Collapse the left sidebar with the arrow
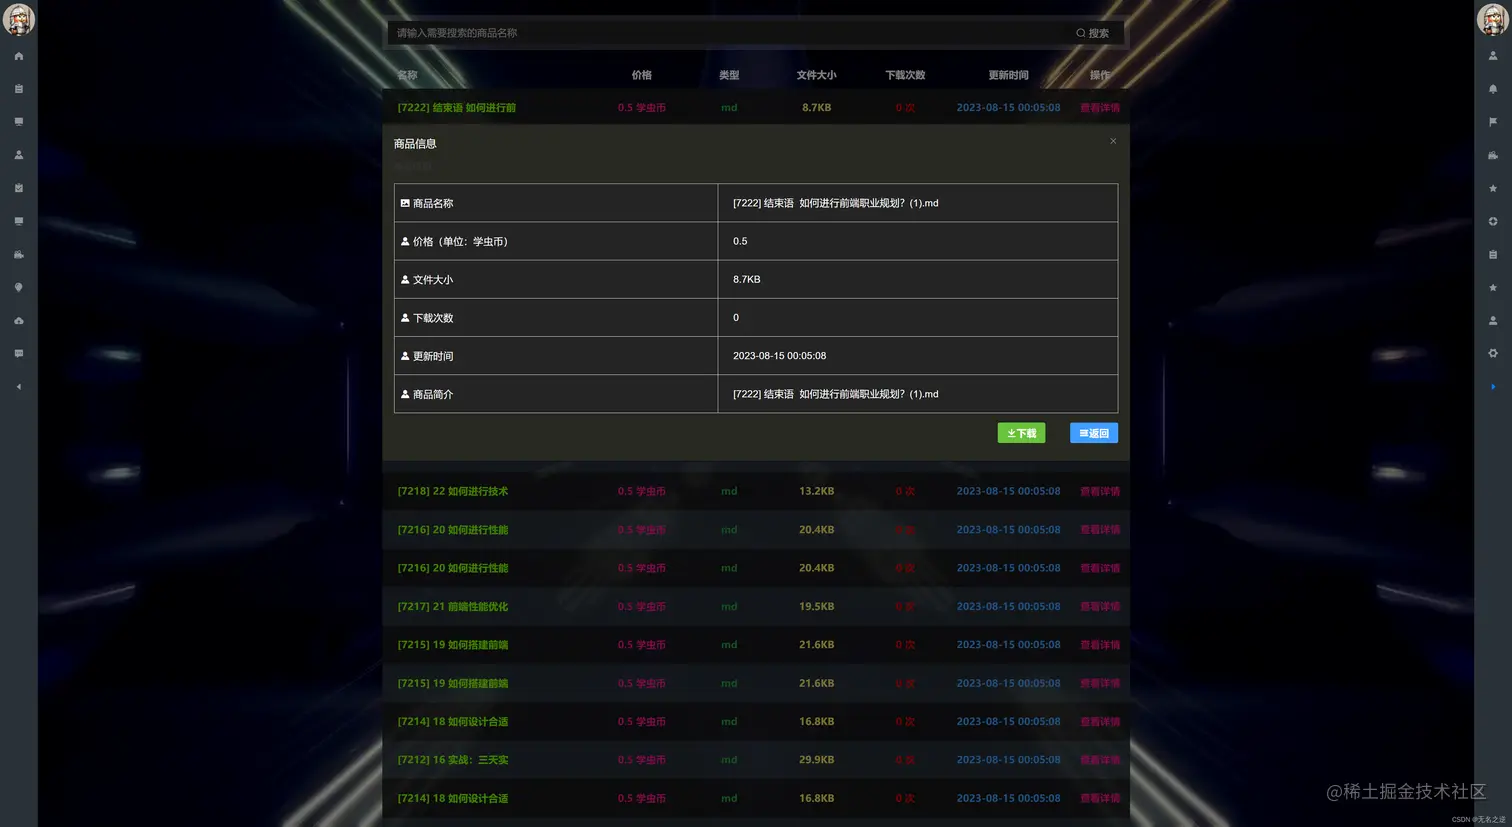This screenshot has width=1512, height=827. pos(18,386)
